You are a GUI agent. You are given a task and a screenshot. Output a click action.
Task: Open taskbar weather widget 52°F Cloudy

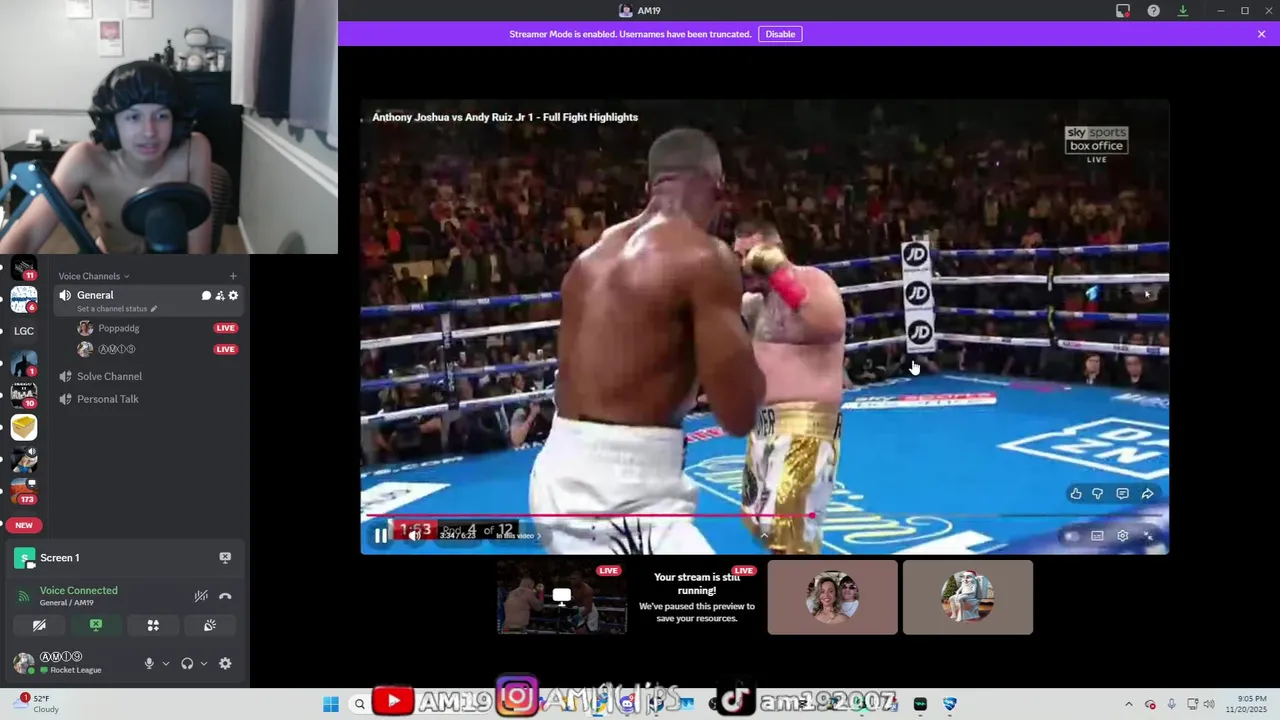click(x=38, y=704)
